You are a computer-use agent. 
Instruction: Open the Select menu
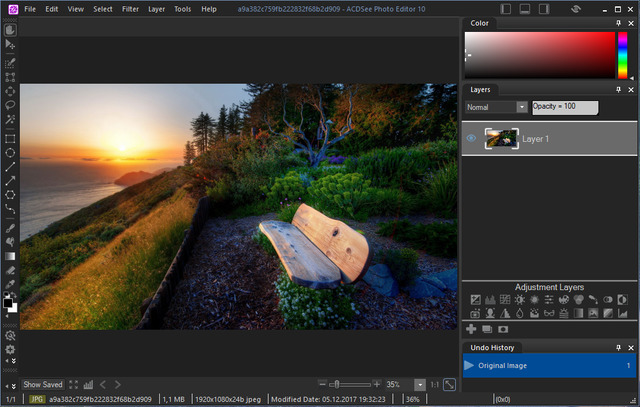[x=102, y=9]
